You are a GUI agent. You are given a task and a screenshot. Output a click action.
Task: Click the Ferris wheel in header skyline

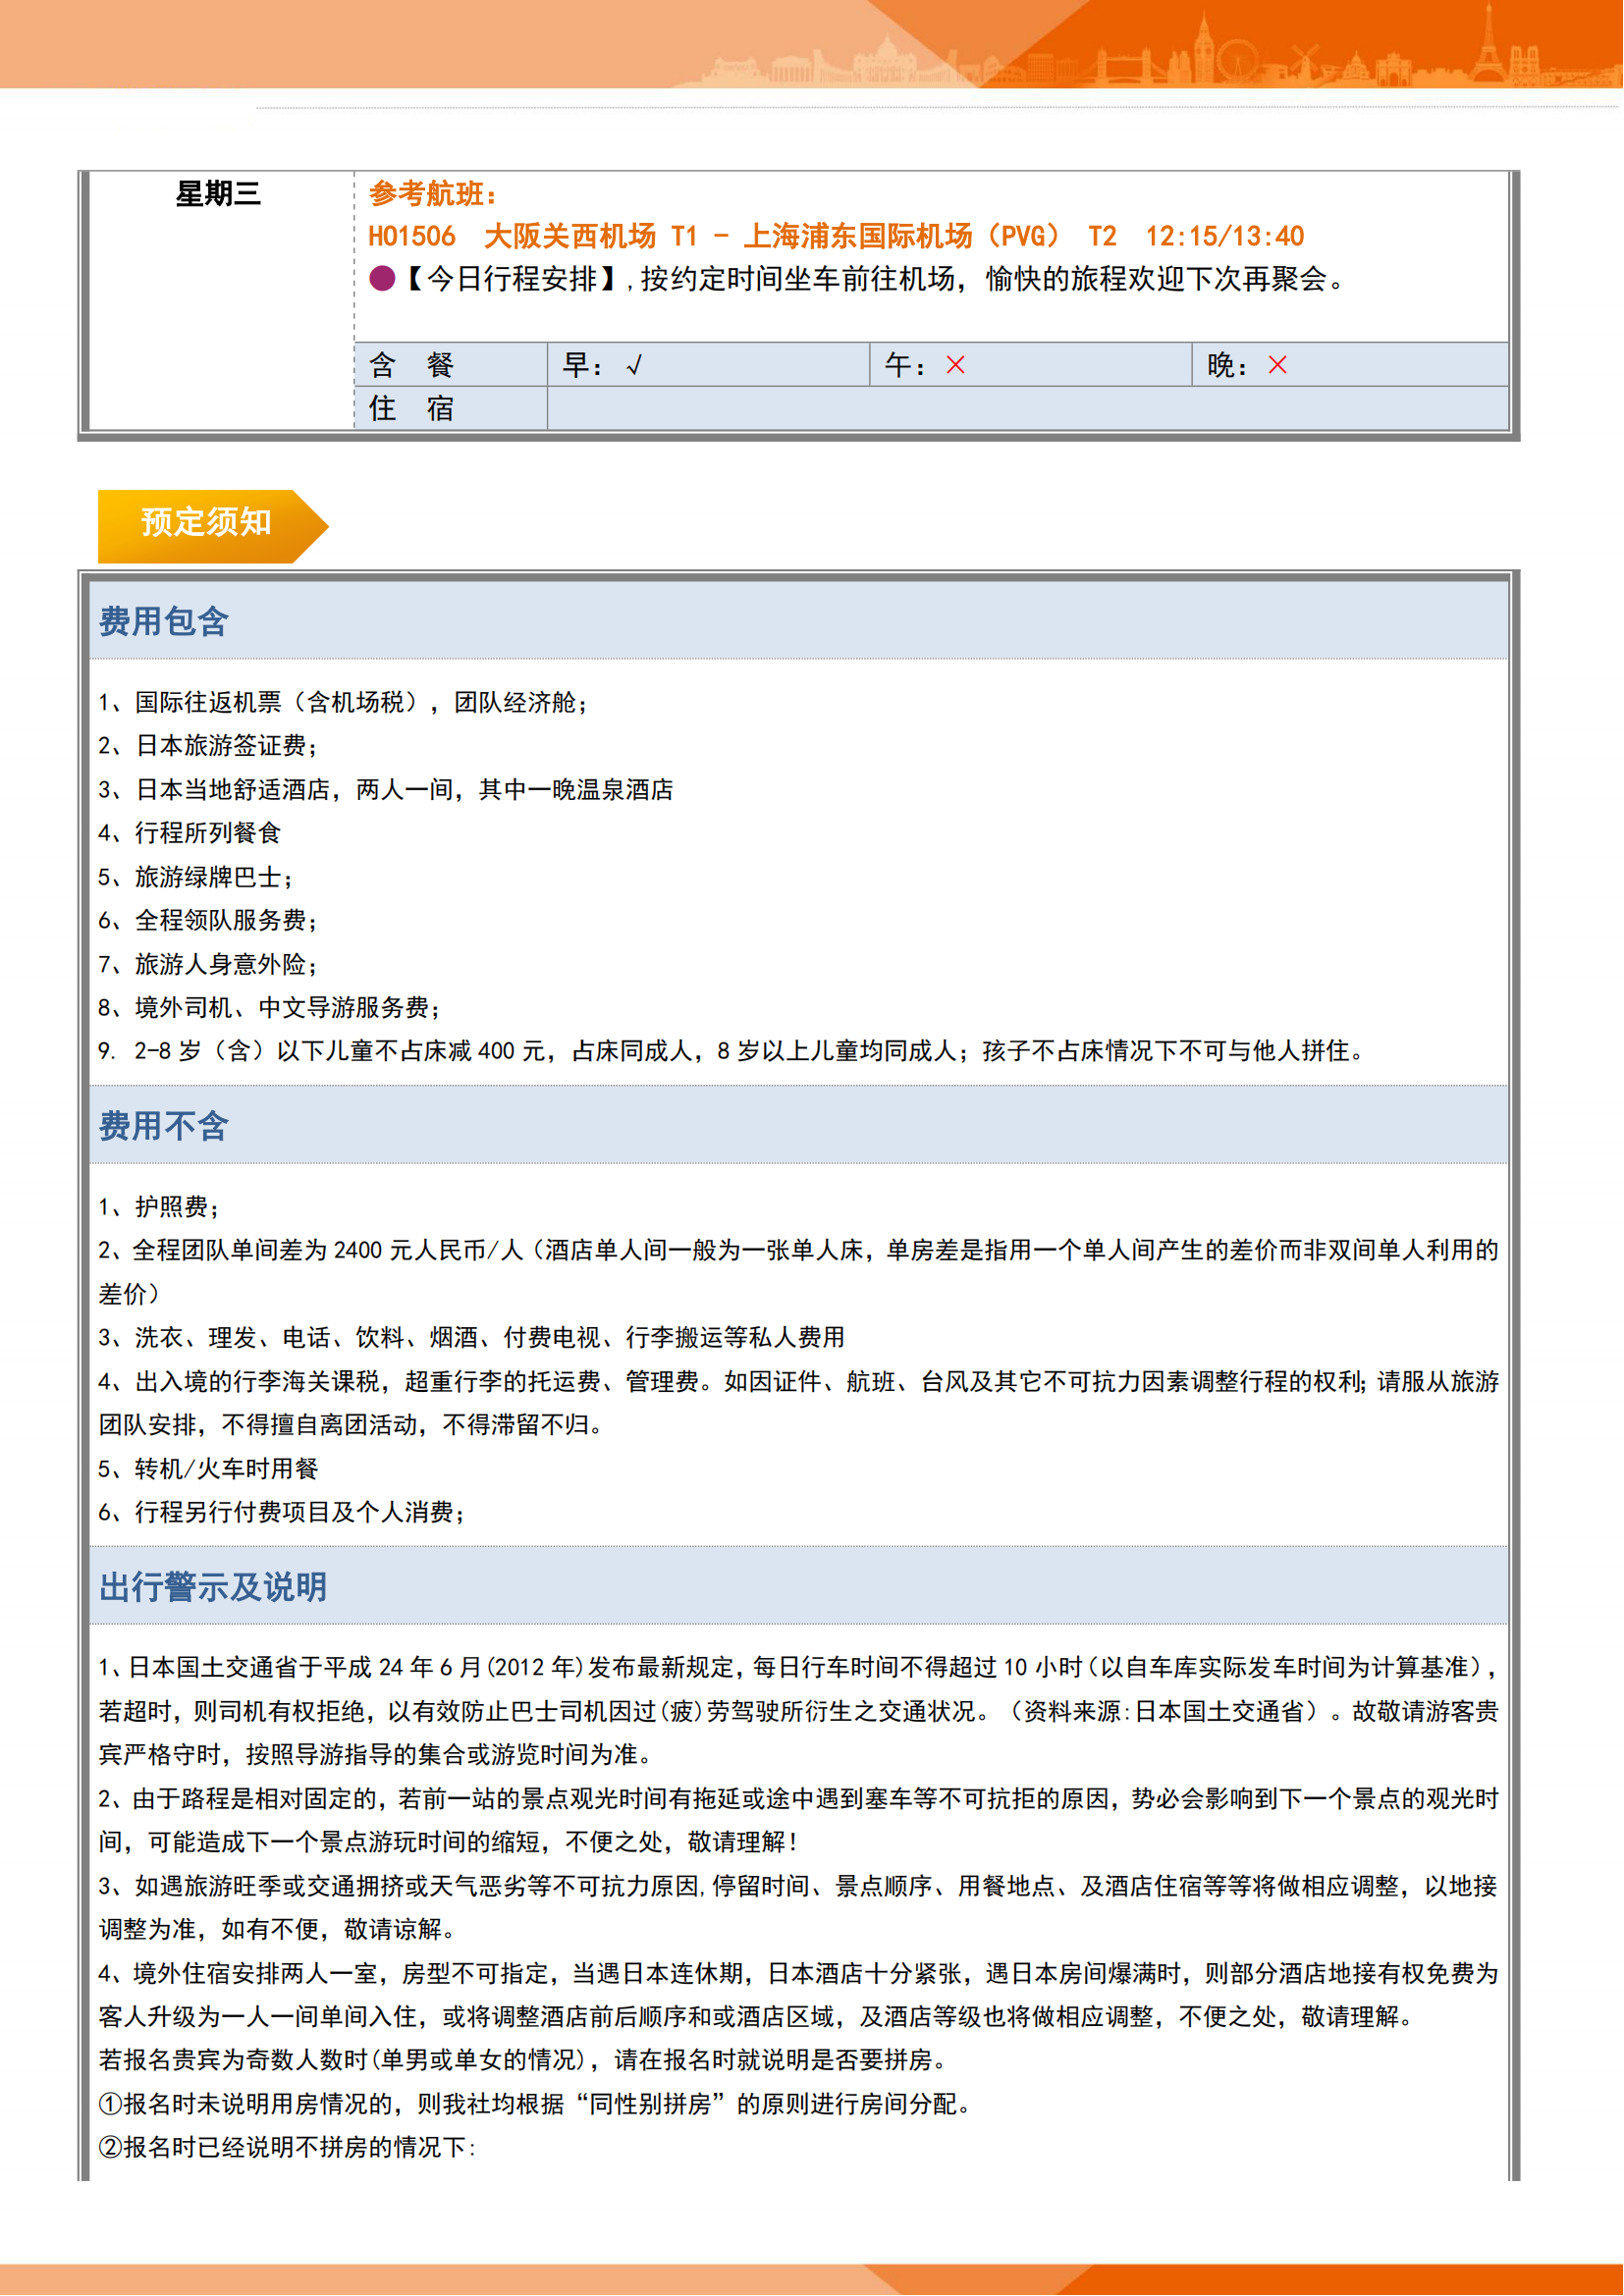tap(1239, 58)
